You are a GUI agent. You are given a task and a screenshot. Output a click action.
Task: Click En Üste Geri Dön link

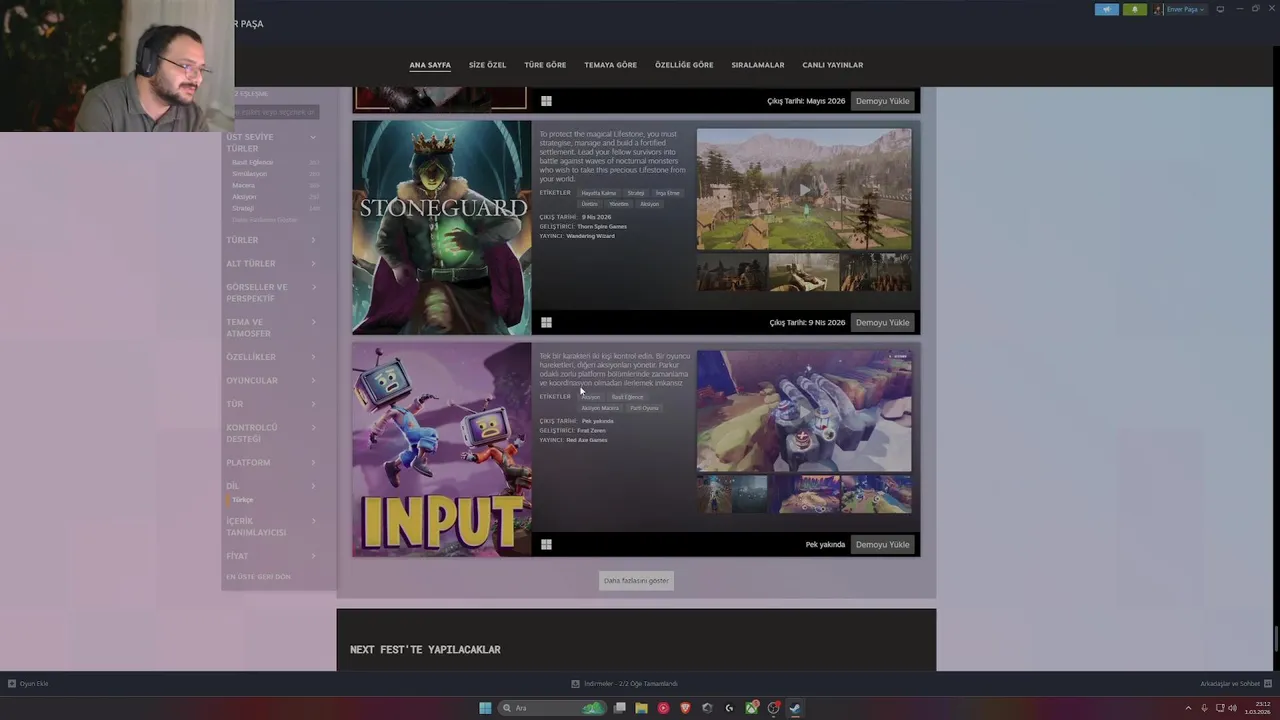pos(258,577)
